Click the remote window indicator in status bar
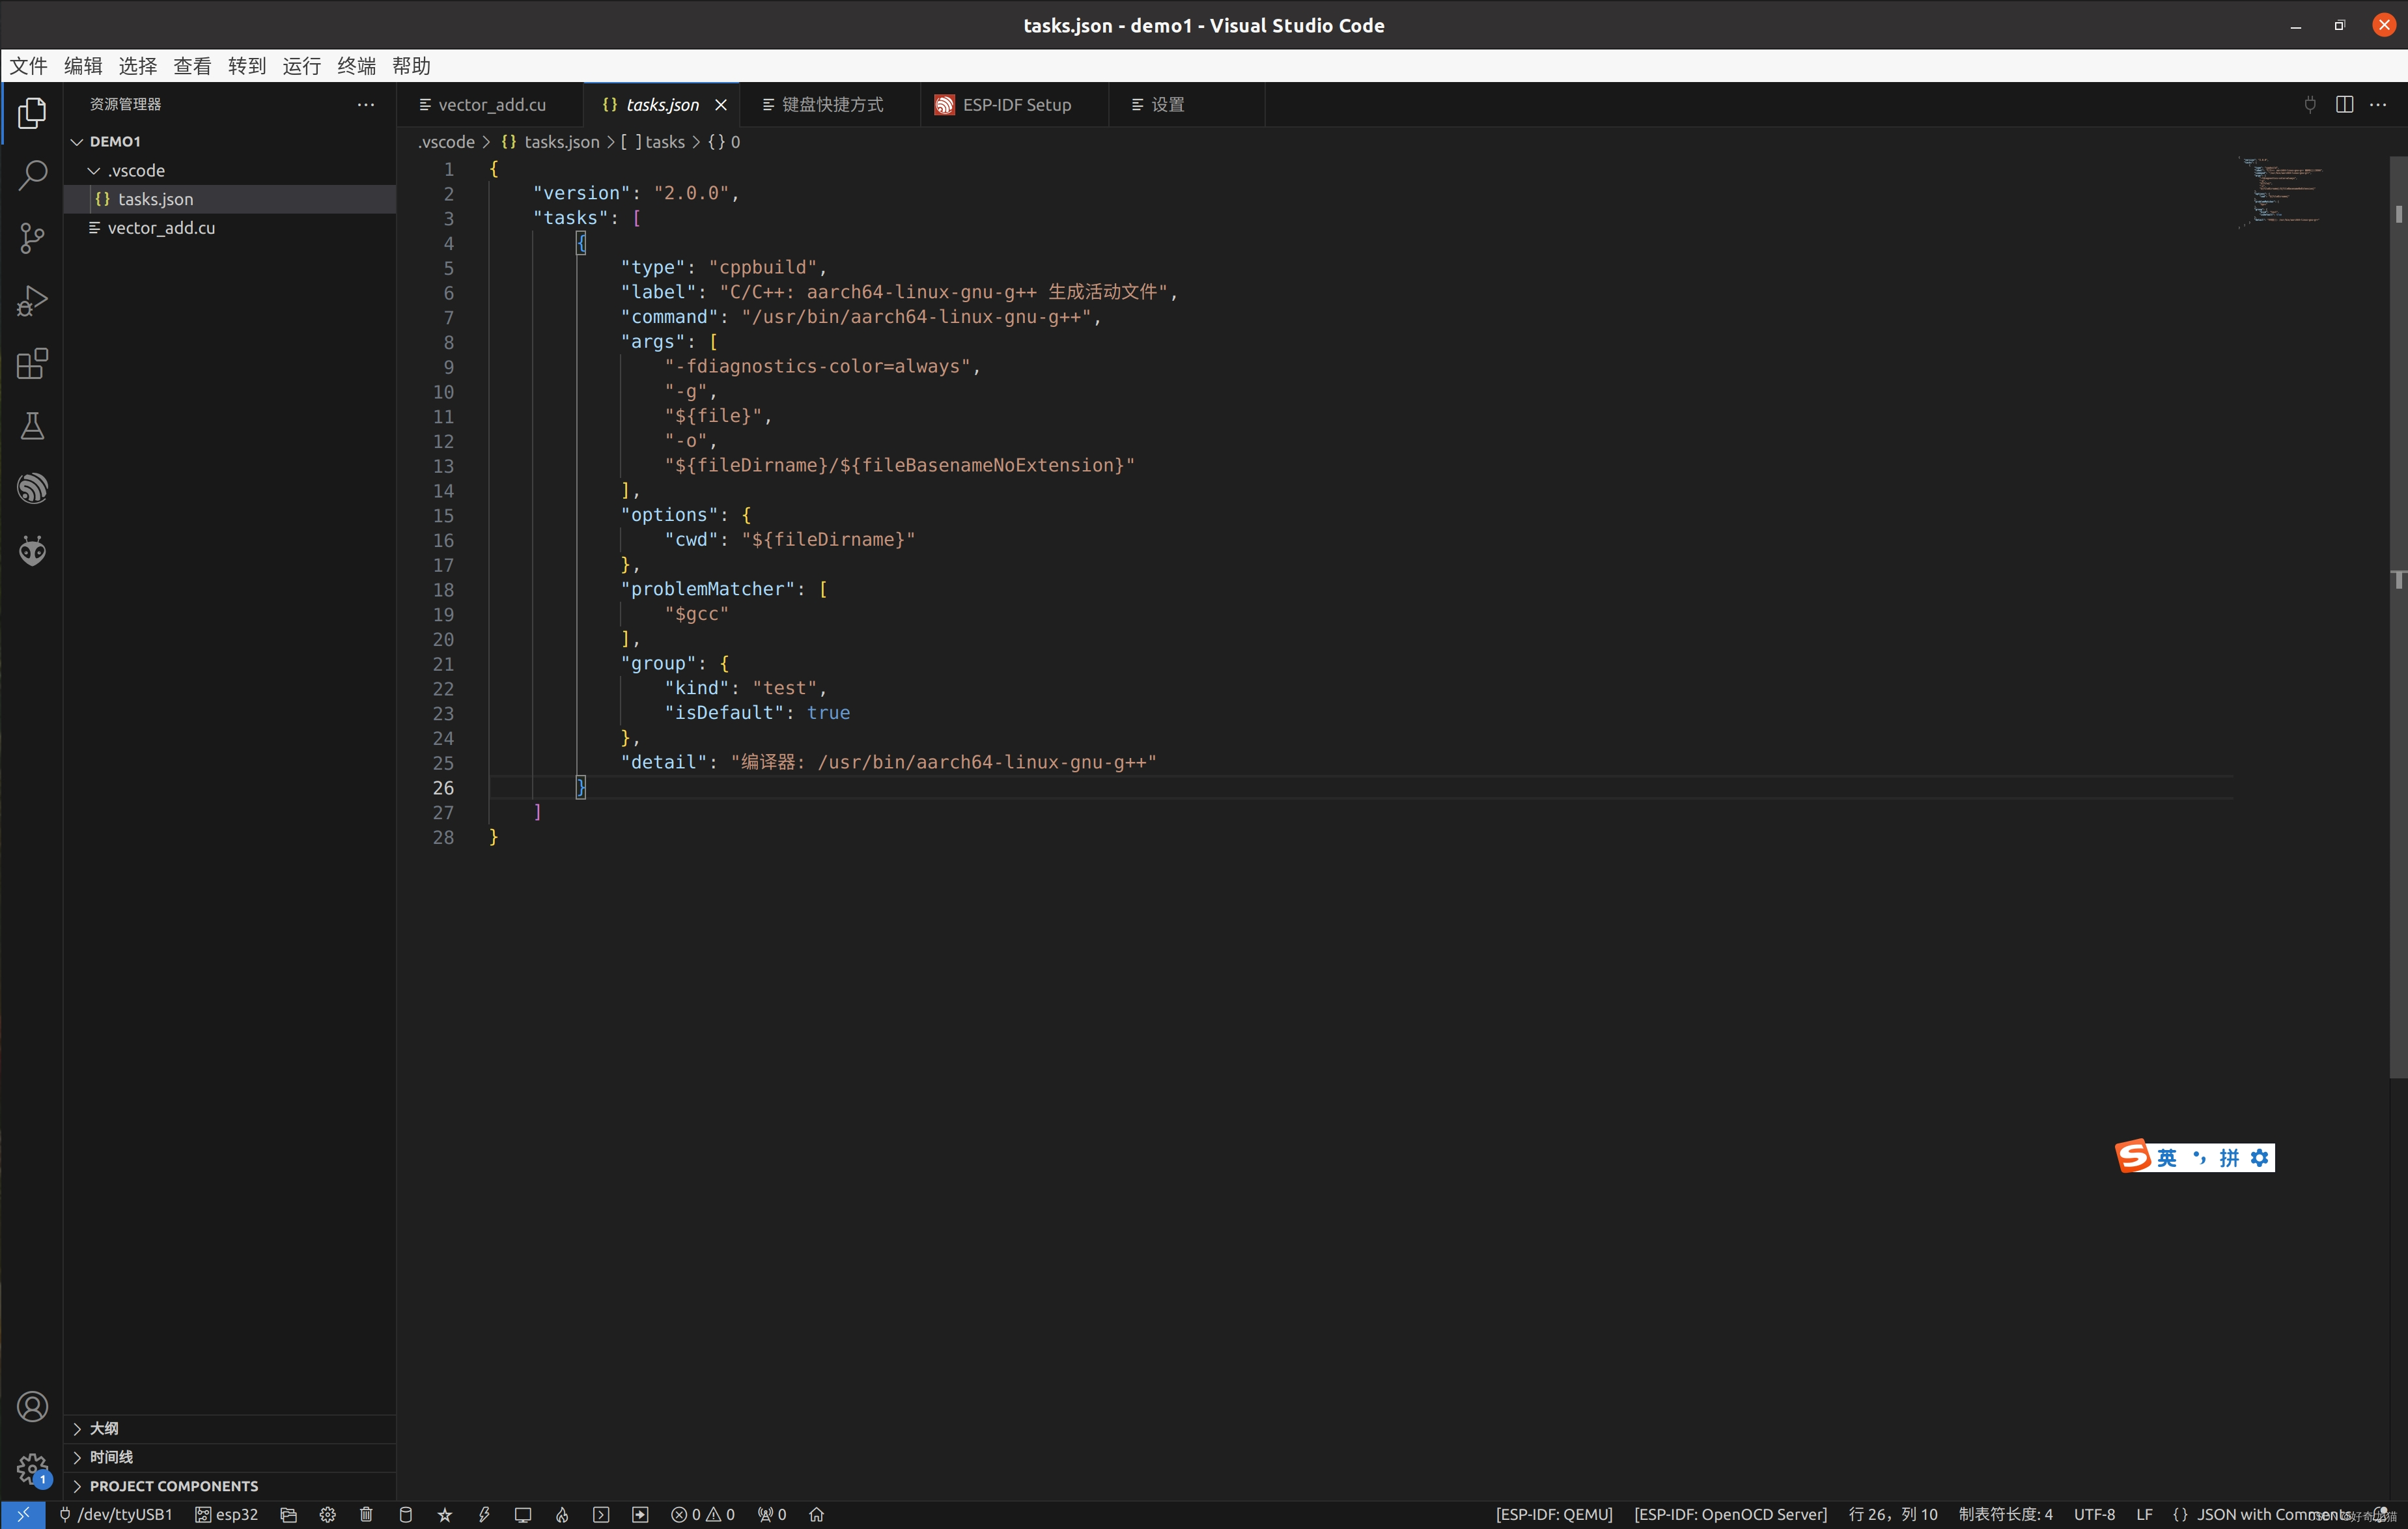Viewport: 2408px width, 1529px height. click(23, 1514)
